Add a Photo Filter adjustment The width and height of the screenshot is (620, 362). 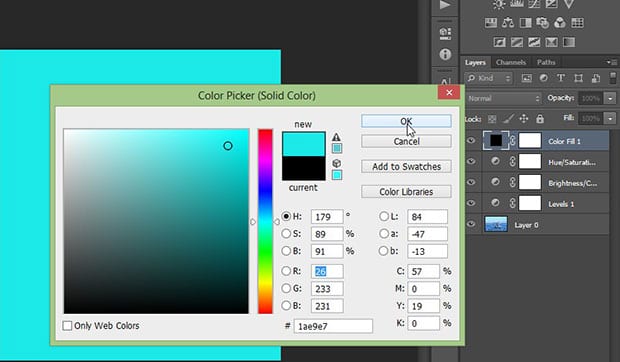coord(542,23)
